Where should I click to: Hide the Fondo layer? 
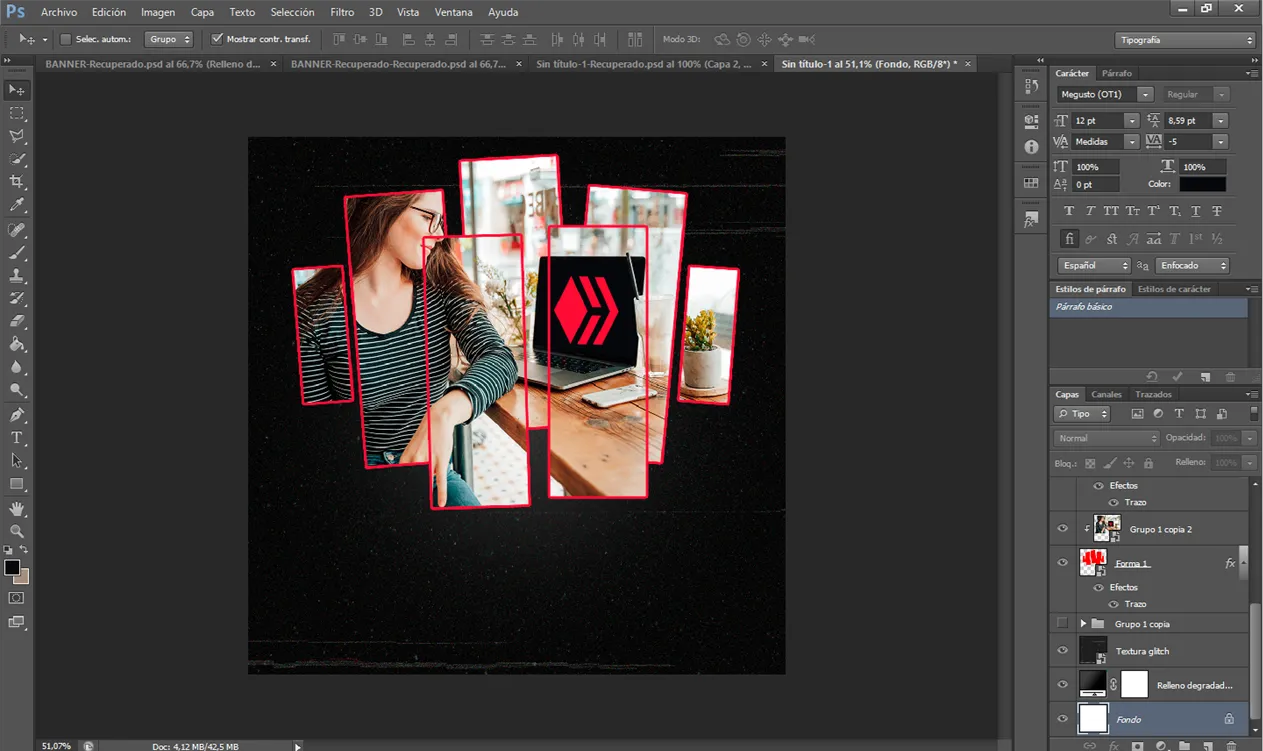[1062, 719]
